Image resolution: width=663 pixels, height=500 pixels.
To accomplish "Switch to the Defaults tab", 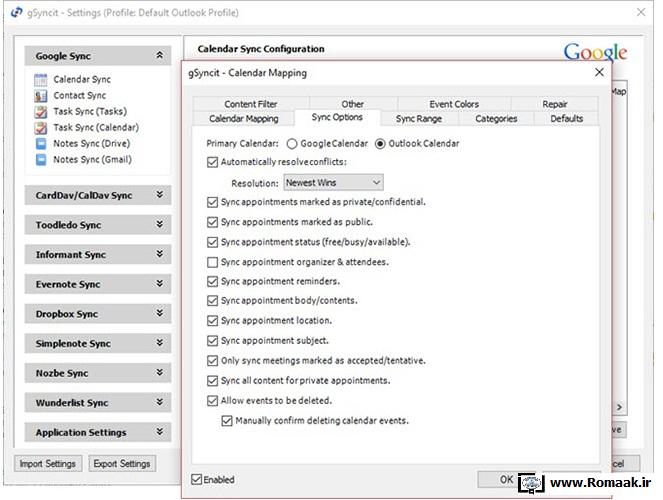I will click(x=567, y=119).
